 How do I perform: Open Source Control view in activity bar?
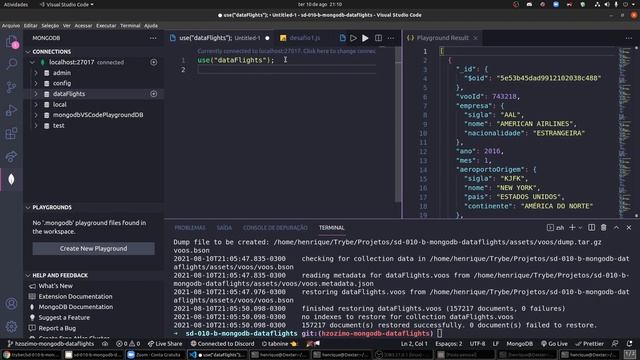click(x=11, y=87)
